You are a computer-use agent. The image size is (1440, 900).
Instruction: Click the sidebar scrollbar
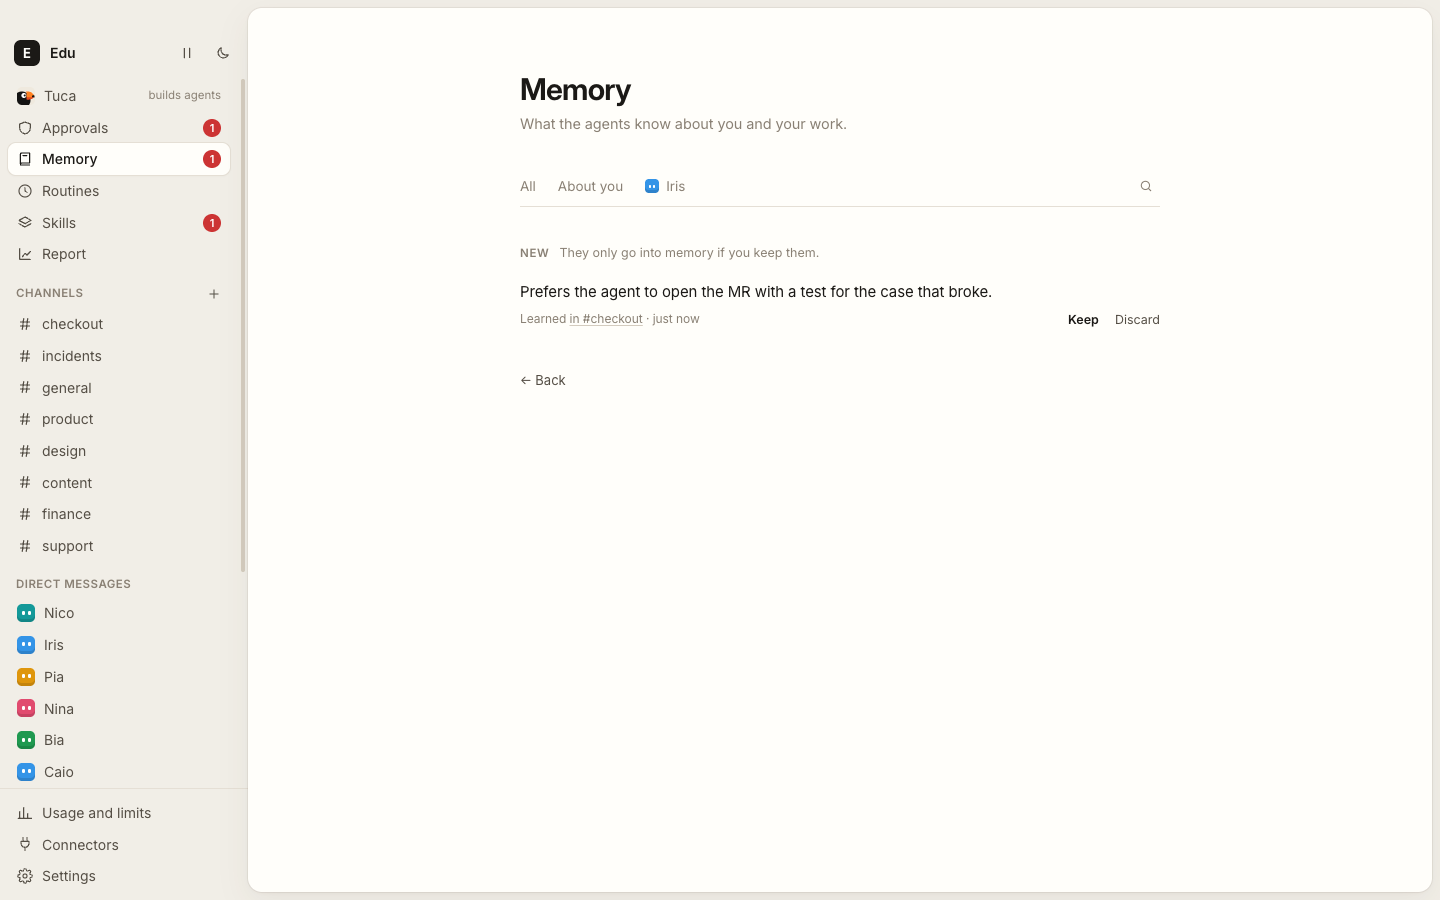point(243,326)
